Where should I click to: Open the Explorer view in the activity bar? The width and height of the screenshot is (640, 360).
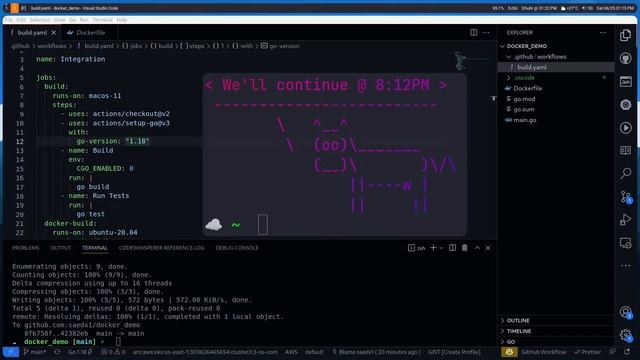[625, 35]
